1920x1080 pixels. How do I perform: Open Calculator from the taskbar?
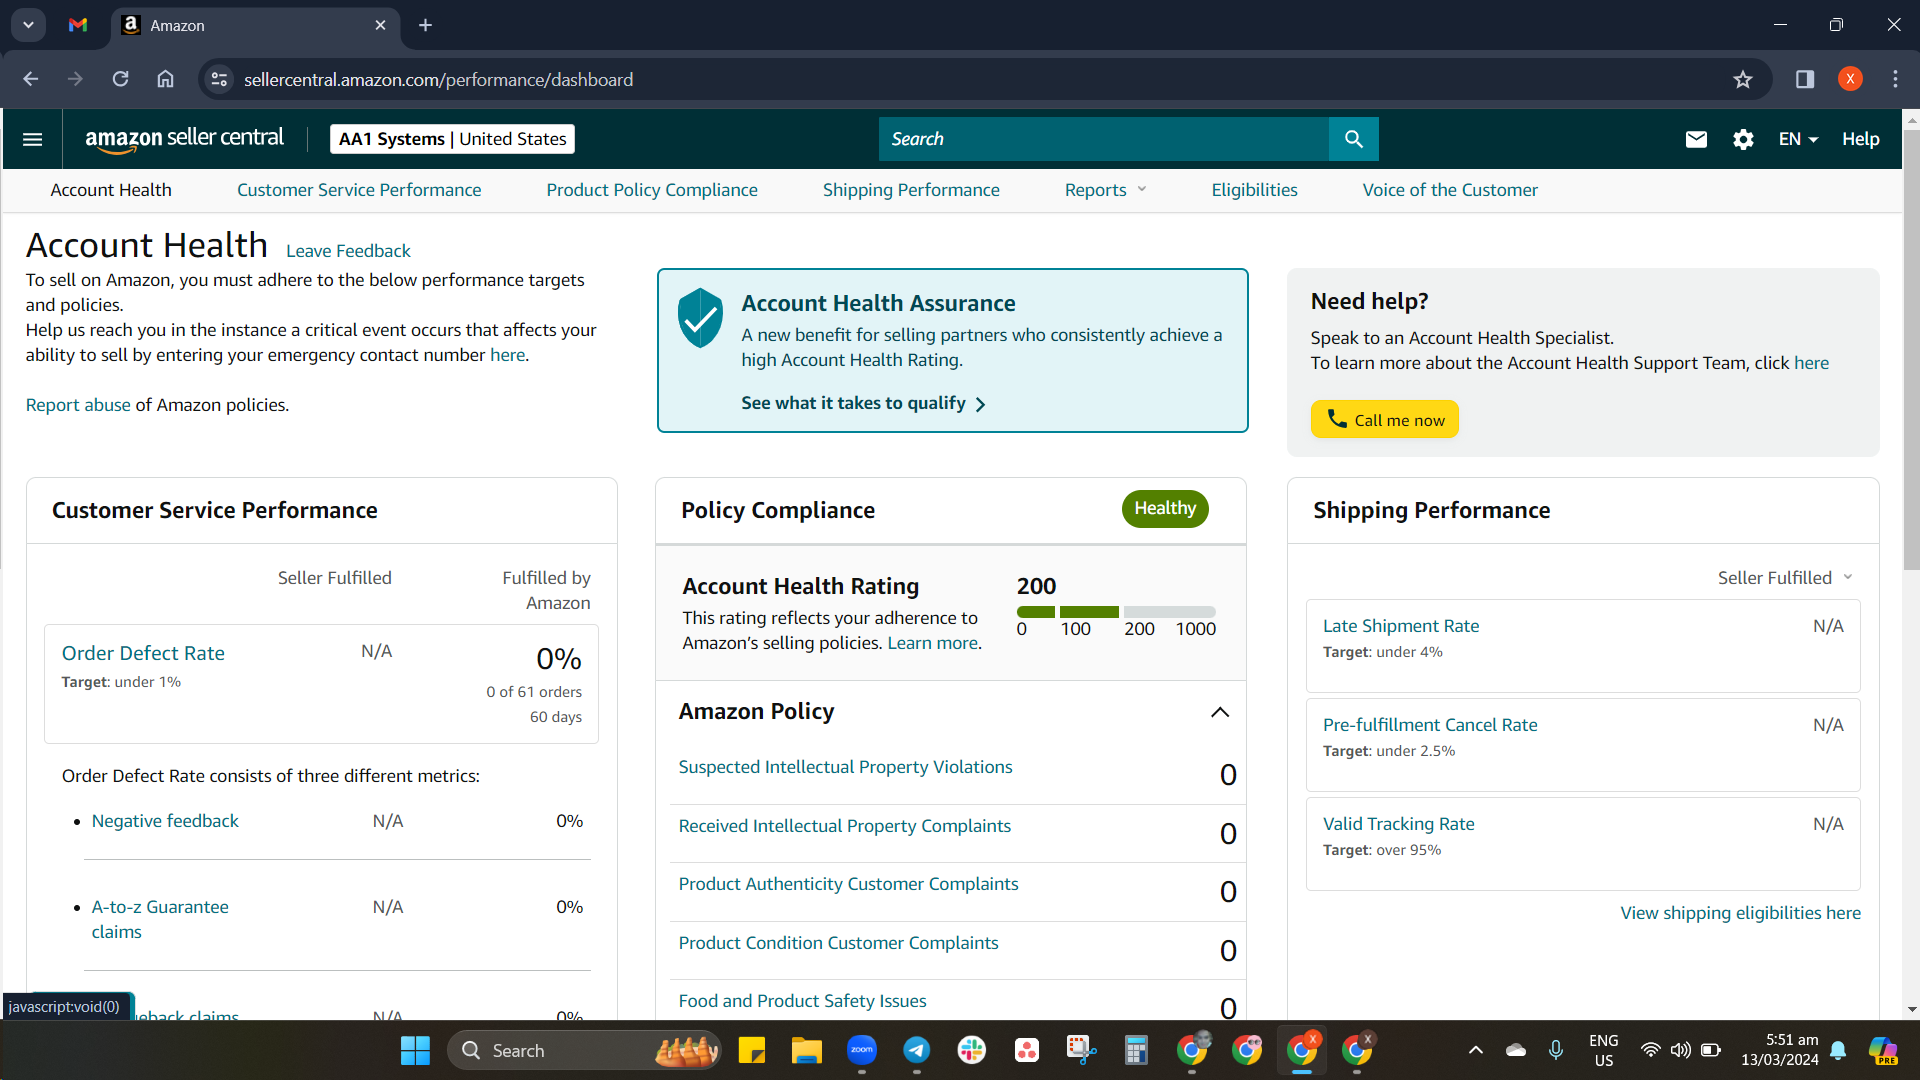tap(1136, 1051)
